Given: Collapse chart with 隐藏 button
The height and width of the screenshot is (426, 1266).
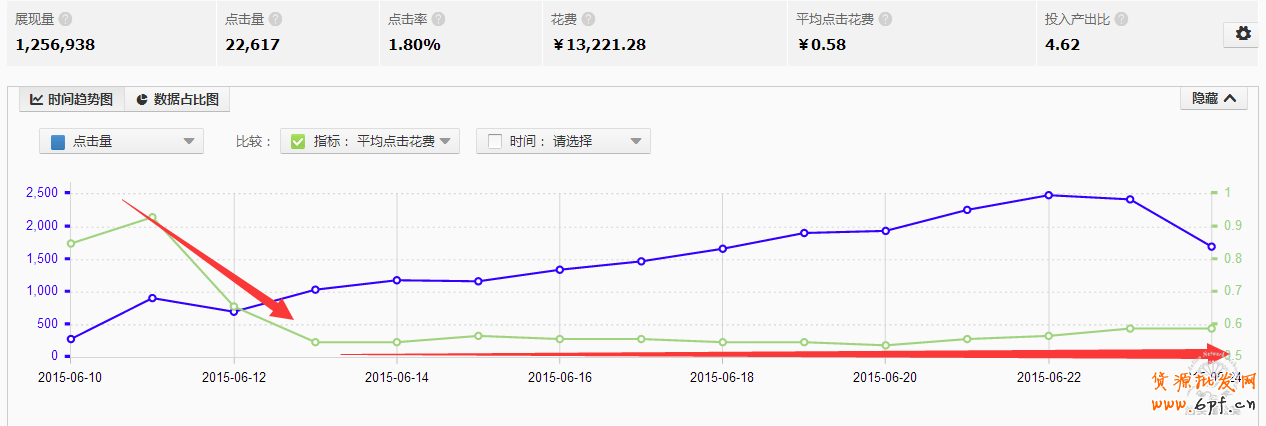Looking at the screenshot, I should 1213,98.
